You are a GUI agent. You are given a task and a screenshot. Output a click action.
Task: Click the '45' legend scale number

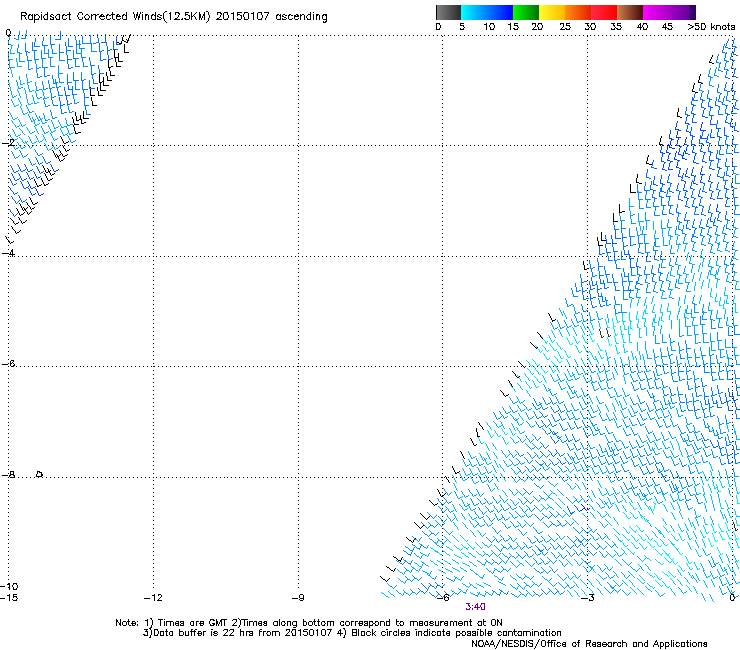[x=667, y=27]
